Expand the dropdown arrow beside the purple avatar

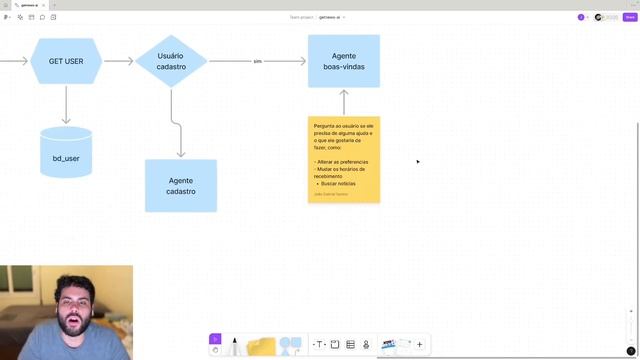click(x=587, y=17)
